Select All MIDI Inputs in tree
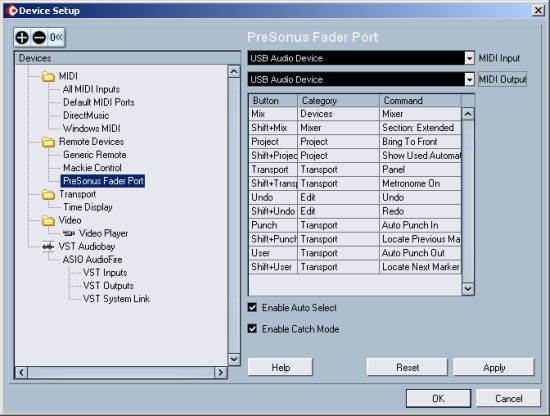 (x=91, y=89)
